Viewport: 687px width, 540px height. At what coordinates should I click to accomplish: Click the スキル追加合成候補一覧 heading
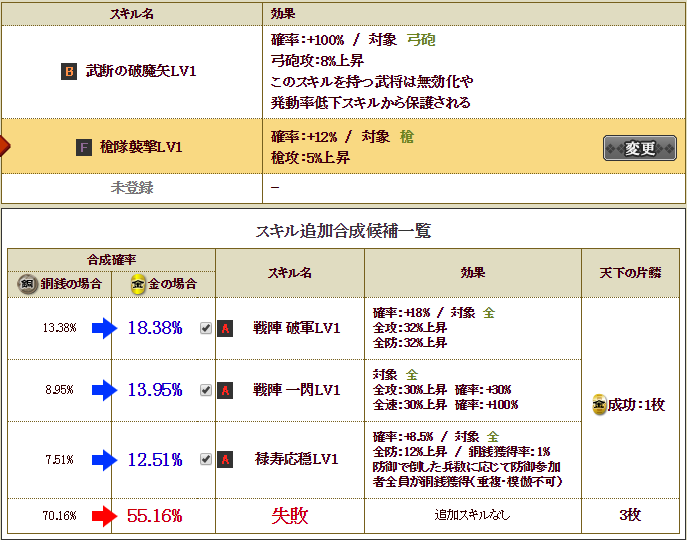pos(344,231)
